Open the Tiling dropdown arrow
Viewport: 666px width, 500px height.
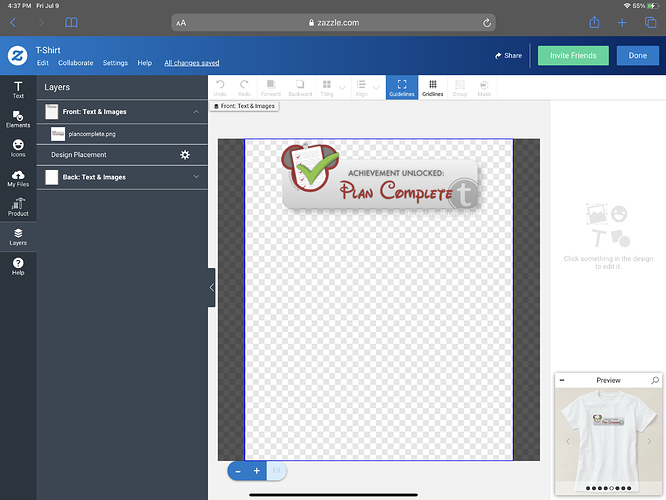pyautogui.click(x=342, y=88)
